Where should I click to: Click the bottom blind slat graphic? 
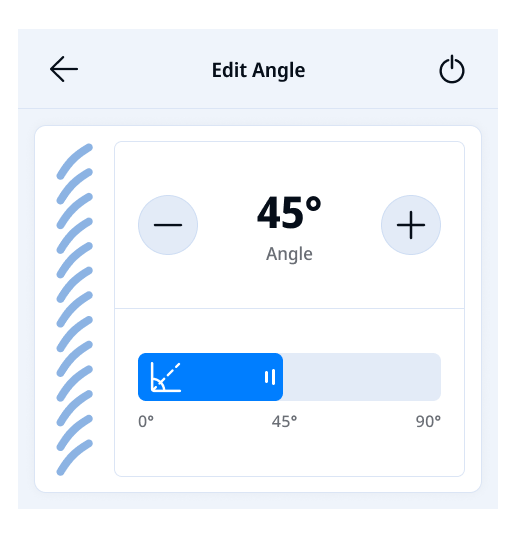pyautogui.click(x=74, y=458)
